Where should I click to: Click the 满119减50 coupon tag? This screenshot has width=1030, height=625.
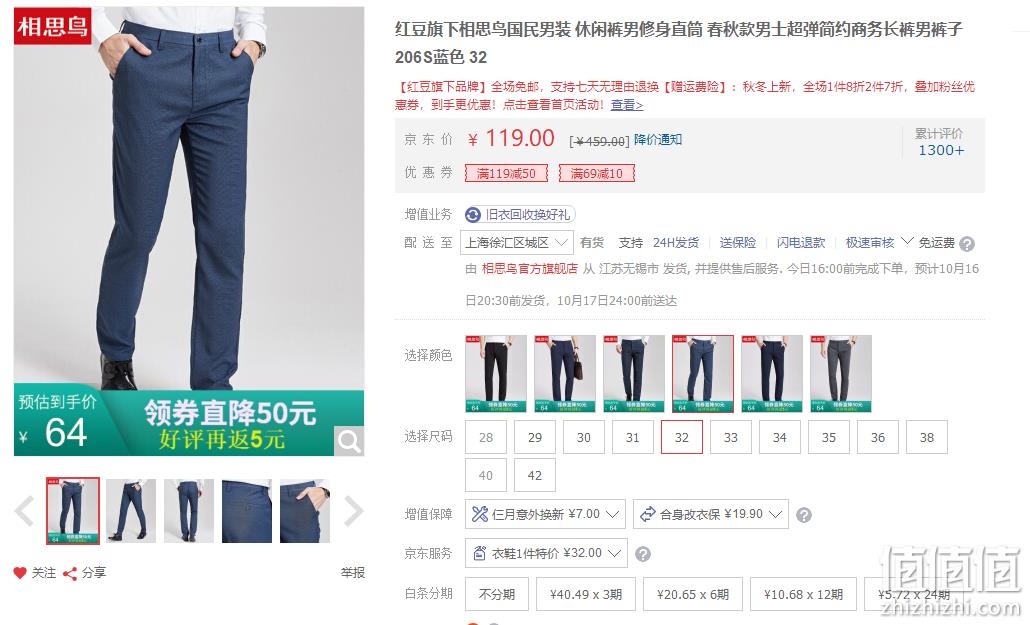tap(506, 174)
